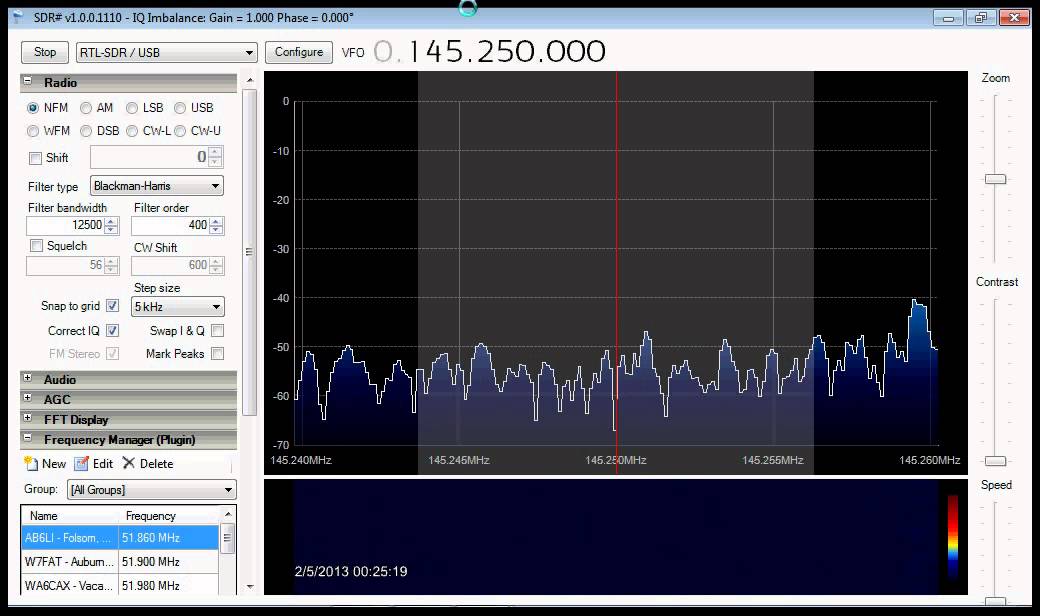The height and width of the screenshot is (616, 1040).
Task: Select LSB demodulation mode
Action: pyautogui.click(x=132, y=107)
